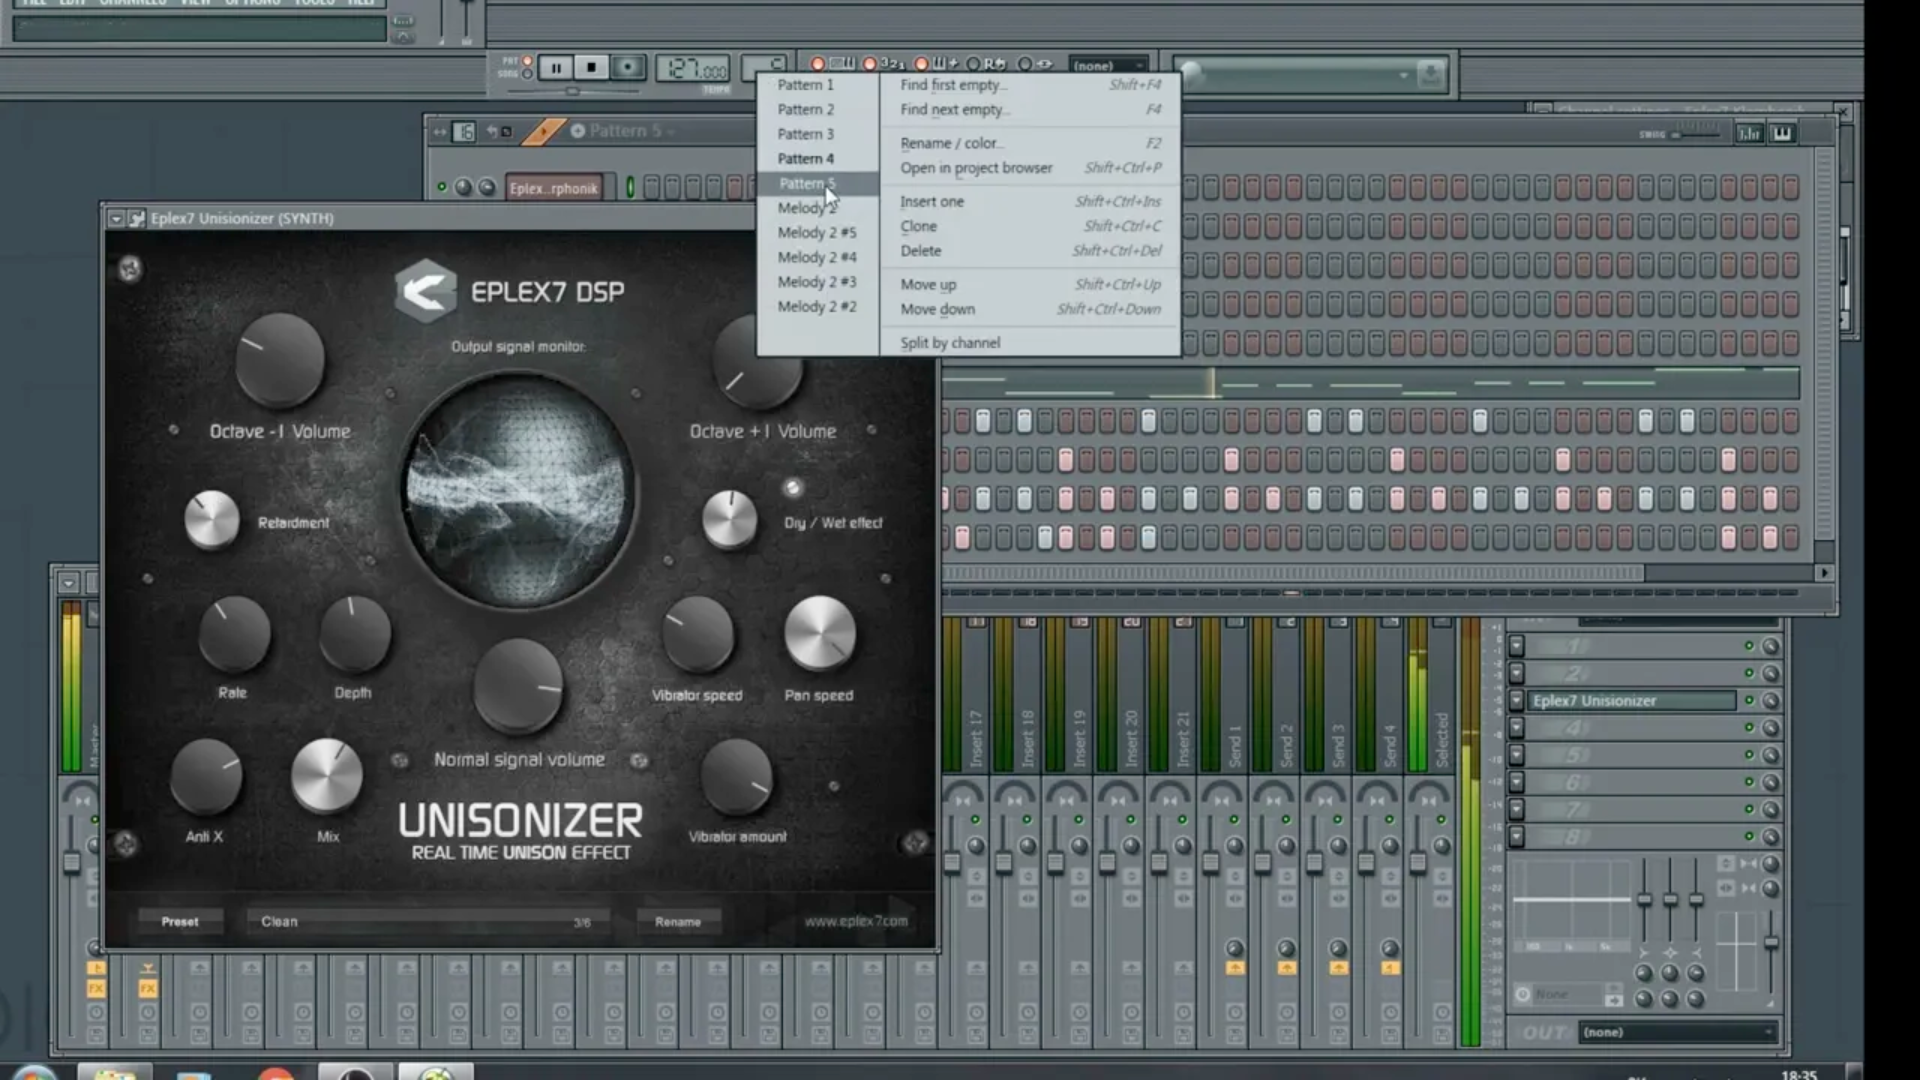Select the Insert 17 mixer track
Screen dimensions: 1920x1080
976,740
